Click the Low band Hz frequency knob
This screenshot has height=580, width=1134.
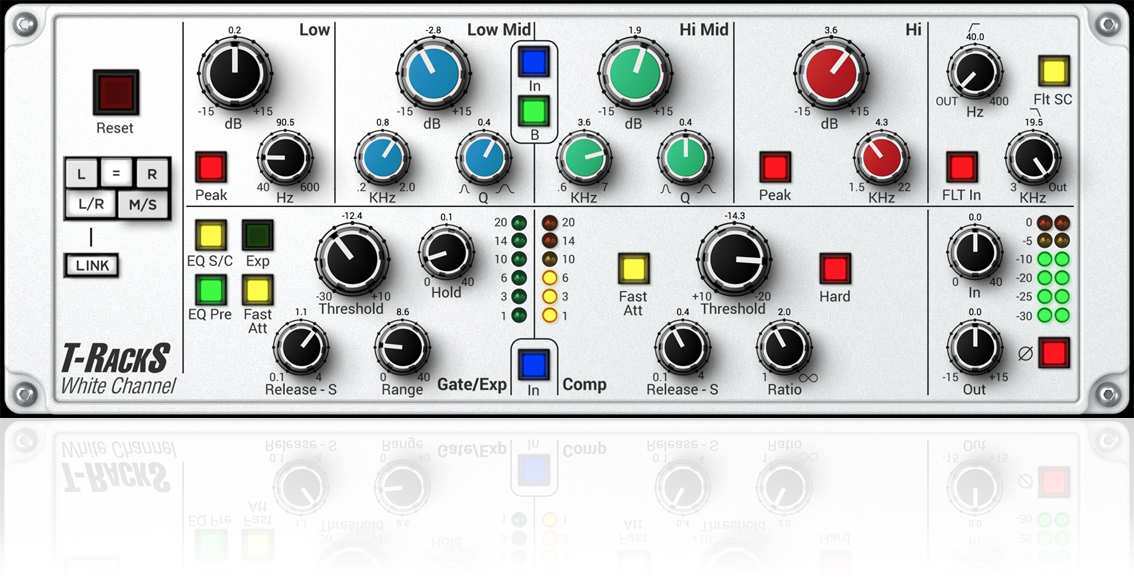(x=285, y=158)
